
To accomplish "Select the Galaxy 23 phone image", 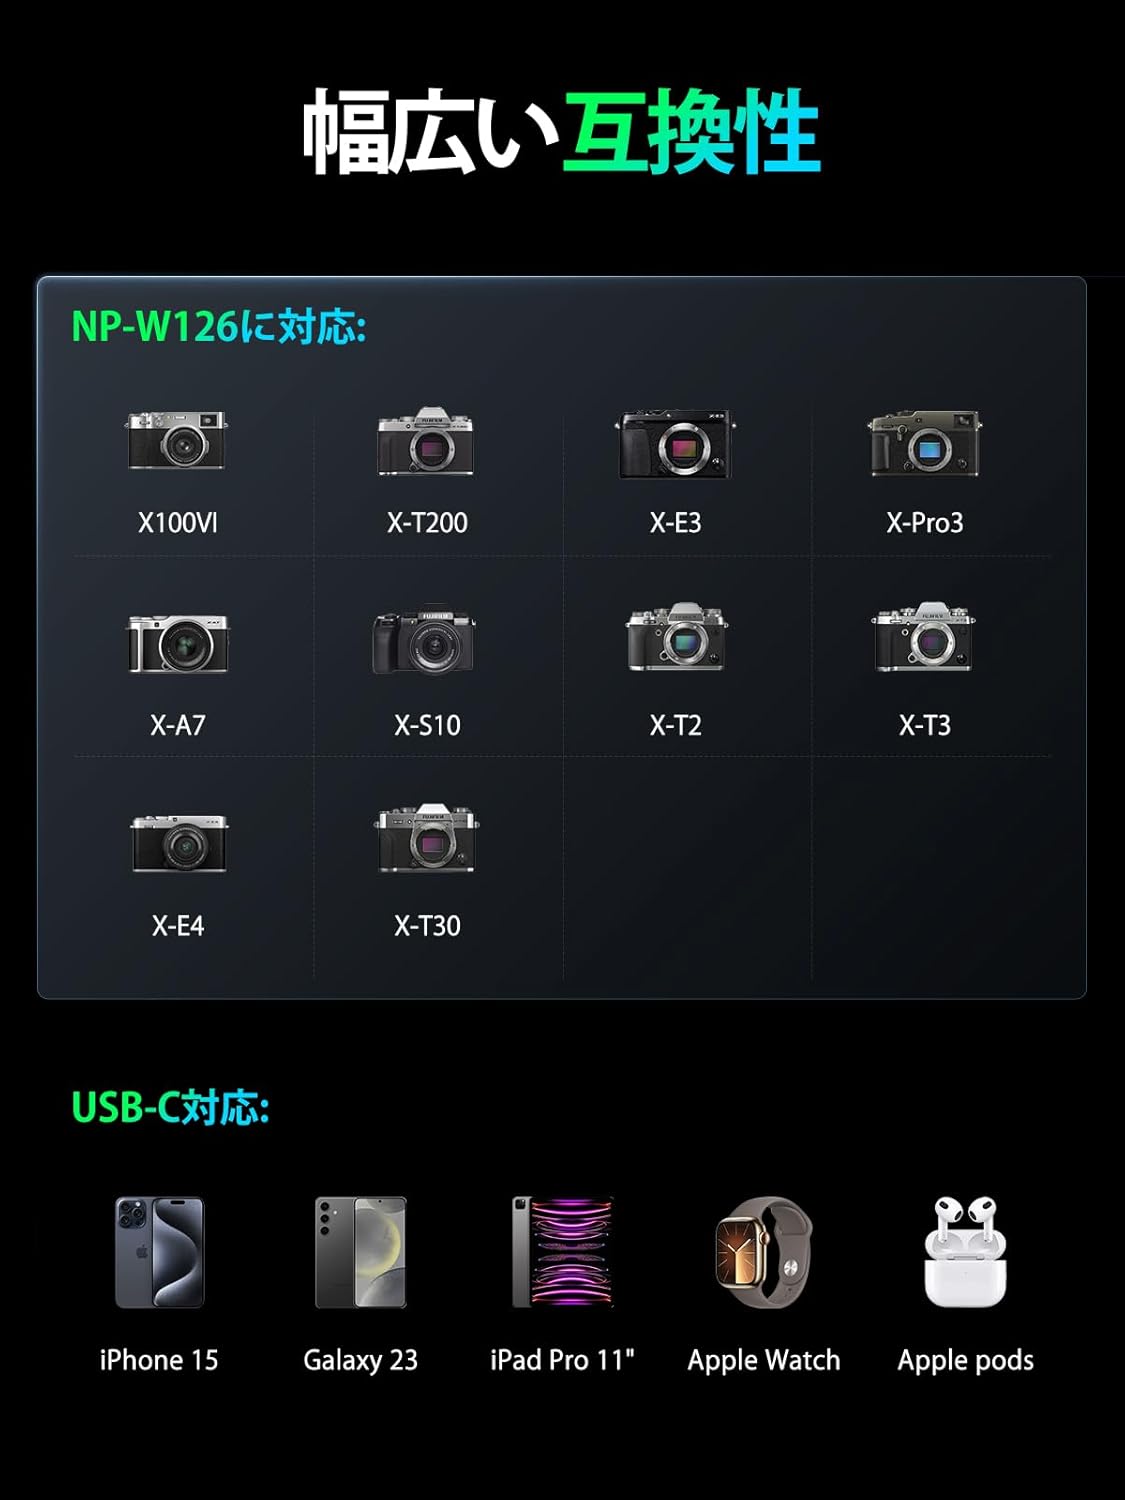I will click(360, 1252).
